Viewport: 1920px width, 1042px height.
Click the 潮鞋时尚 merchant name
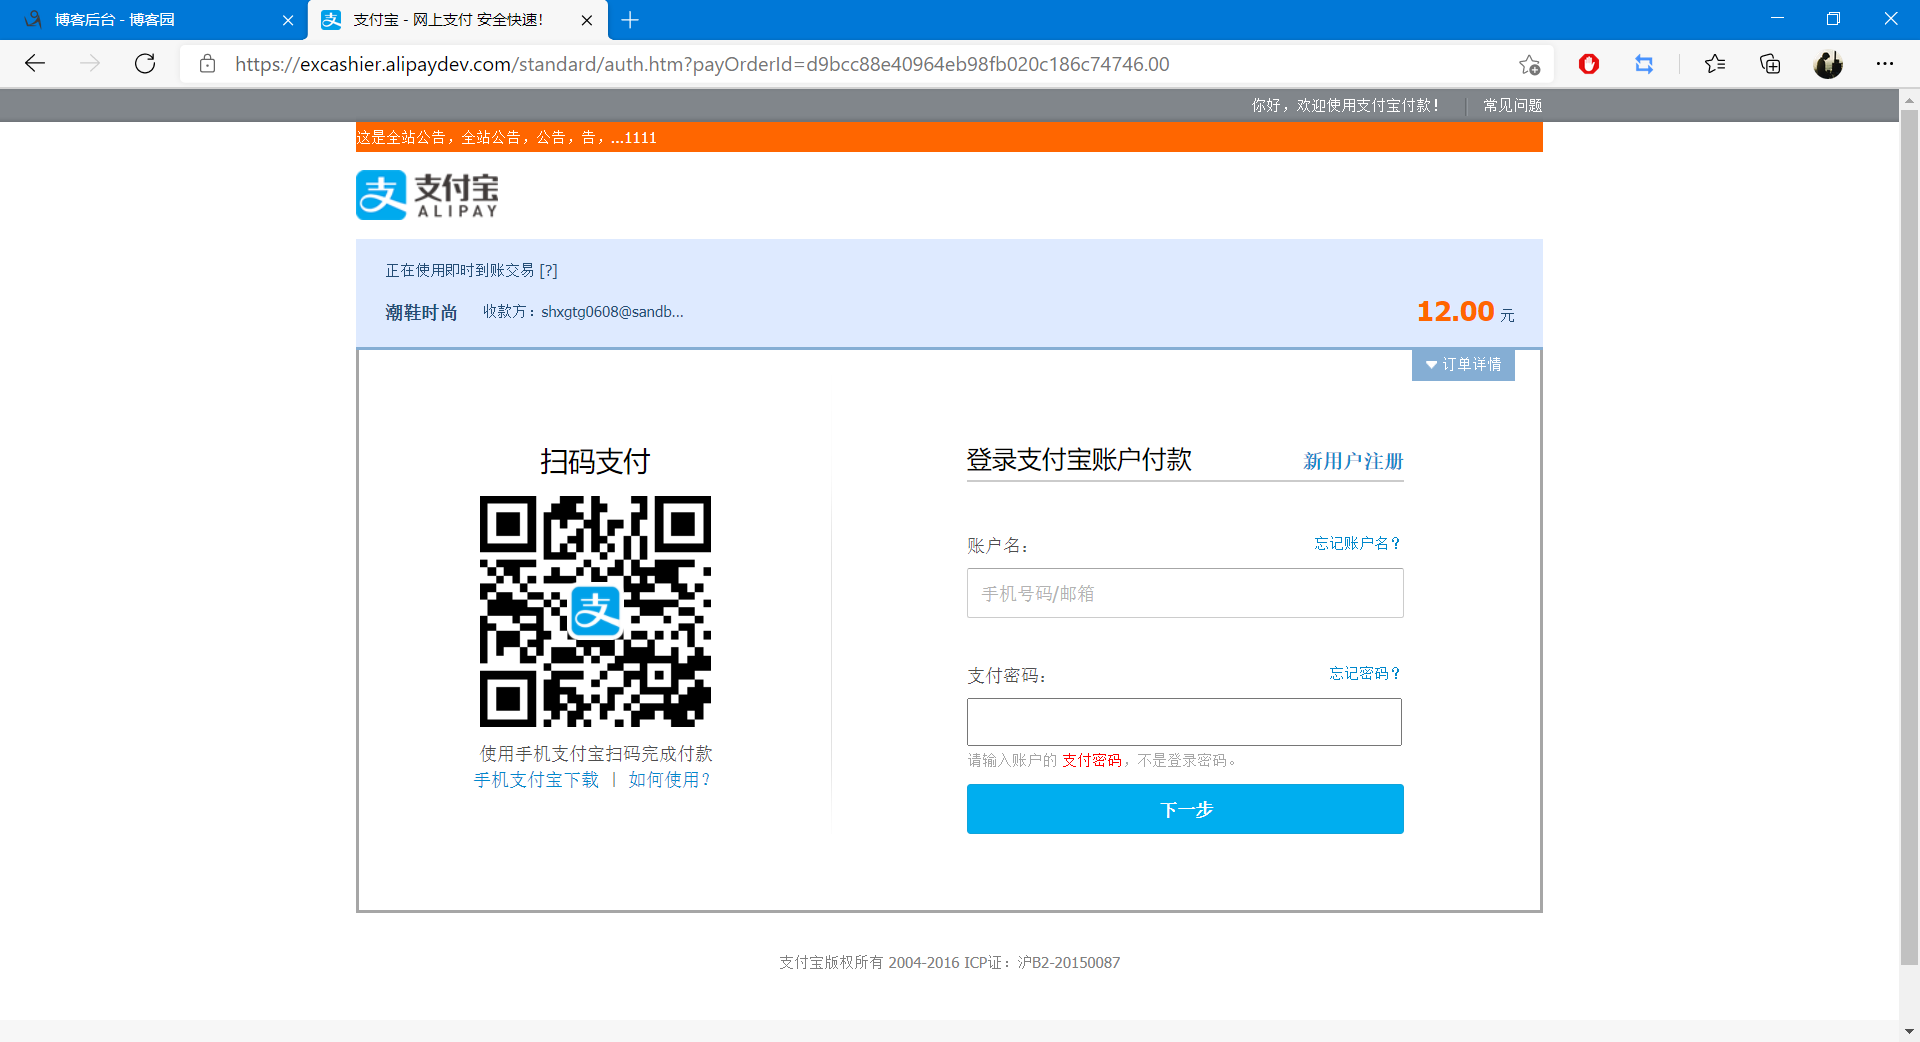click(421, 313)
